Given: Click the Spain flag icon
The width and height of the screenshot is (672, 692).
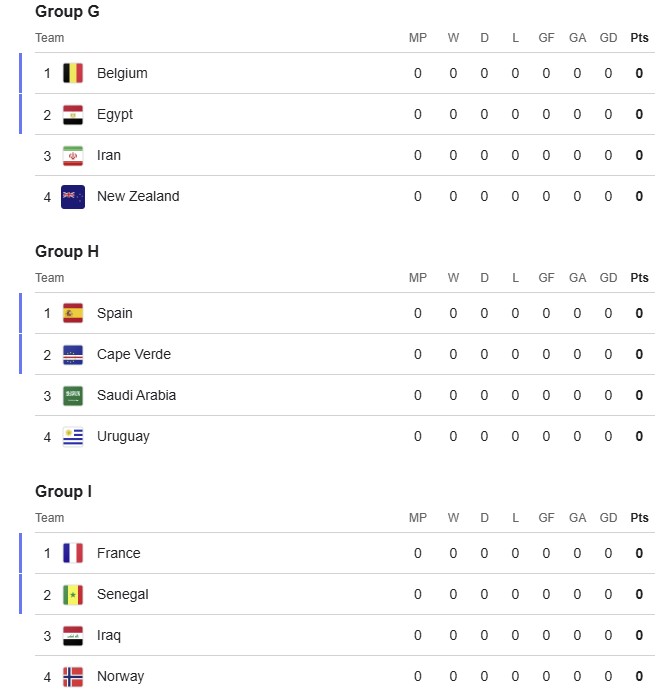Looking at the screenshot, I should pos(73,313).
